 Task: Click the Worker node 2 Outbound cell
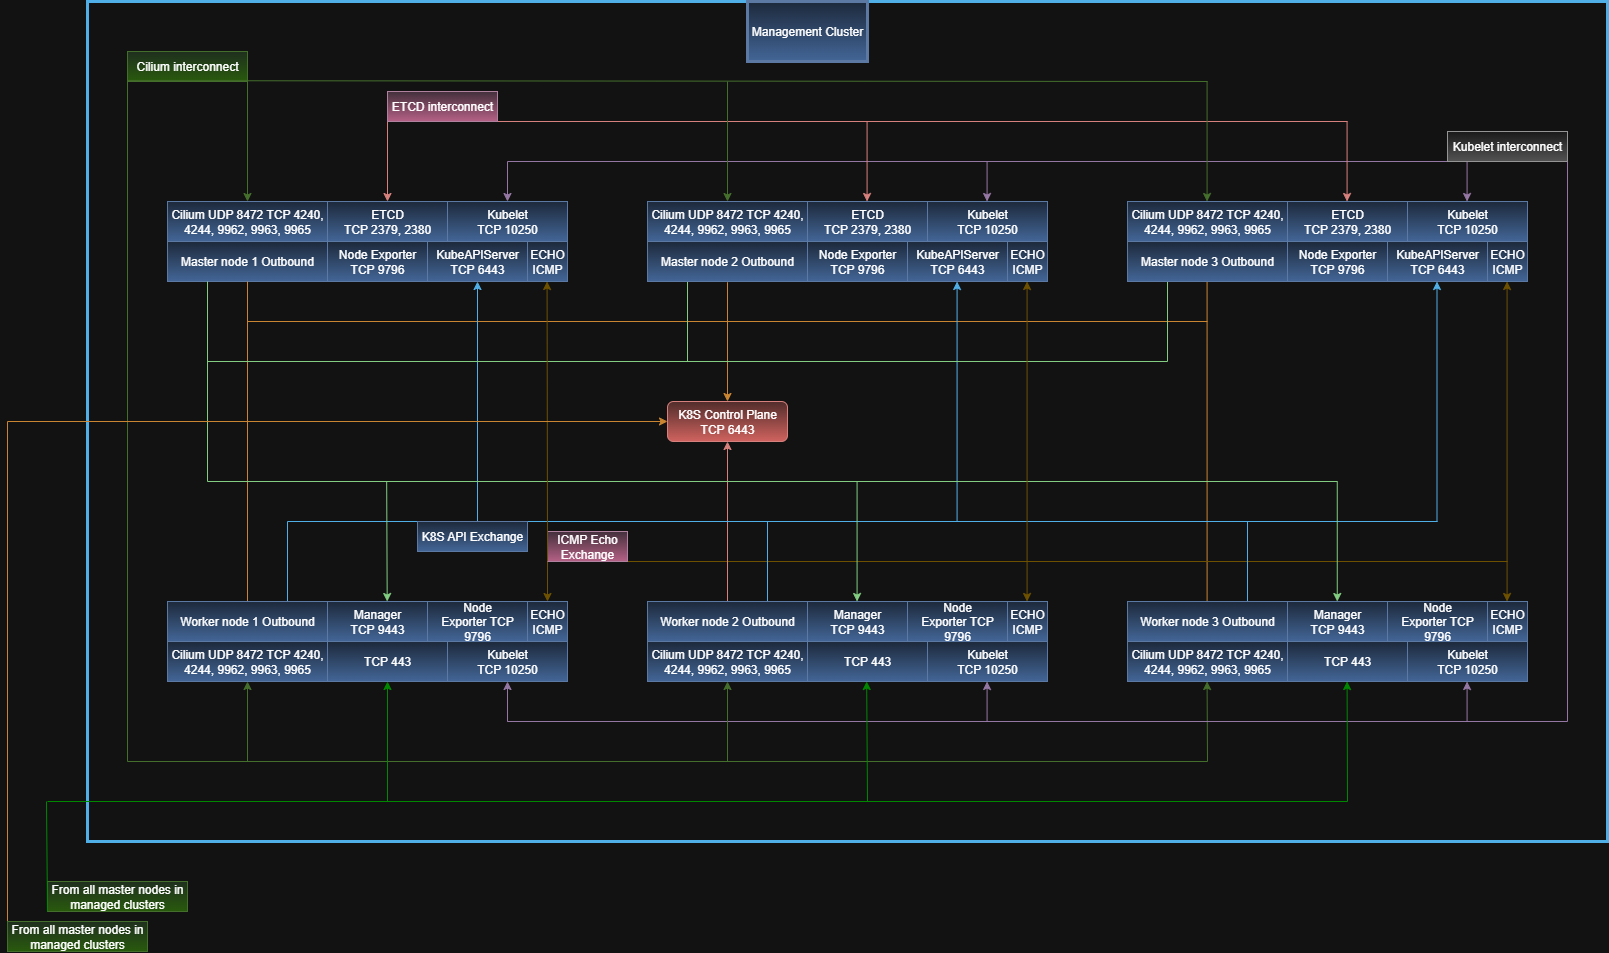(x=727, y=622)
